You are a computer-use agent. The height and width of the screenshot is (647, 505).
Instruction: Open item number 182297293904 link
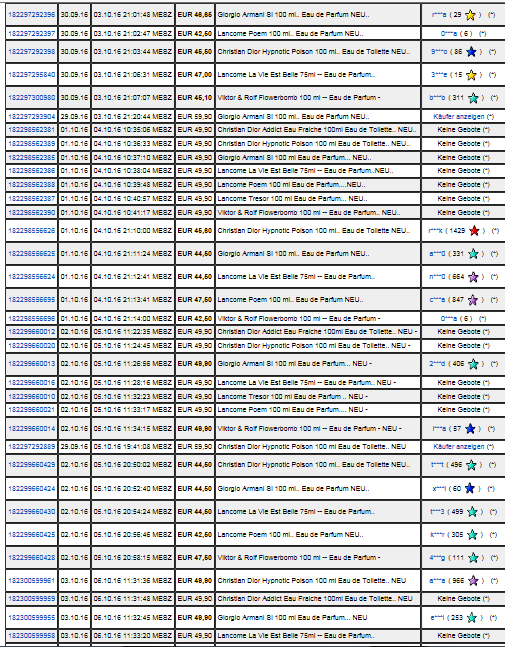tap(31, 116)
